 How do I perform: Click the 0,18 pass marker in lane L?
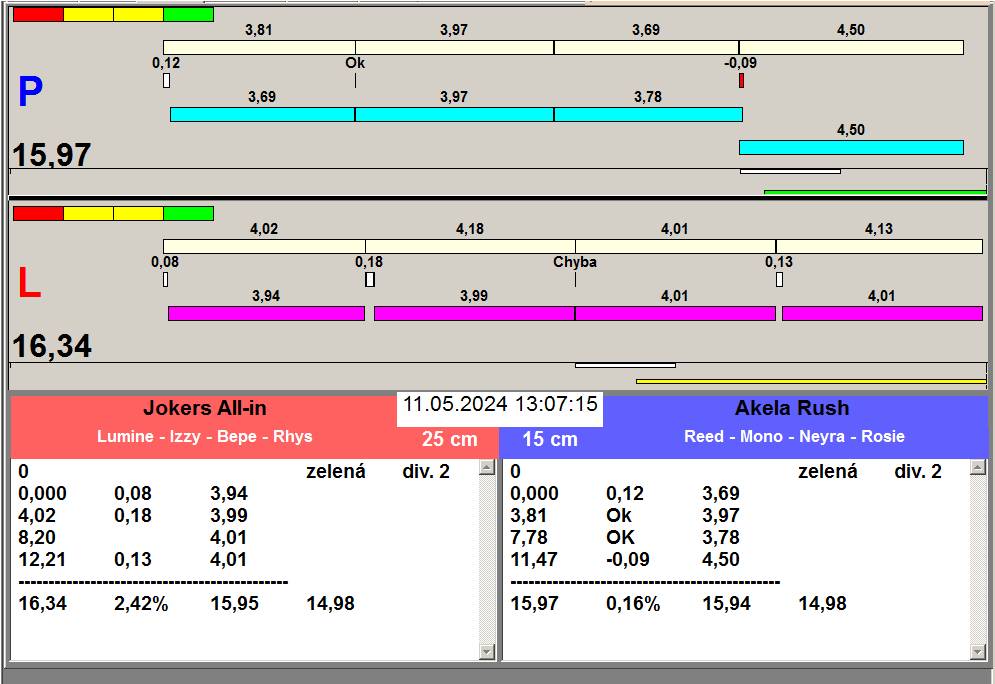[369, 279]
